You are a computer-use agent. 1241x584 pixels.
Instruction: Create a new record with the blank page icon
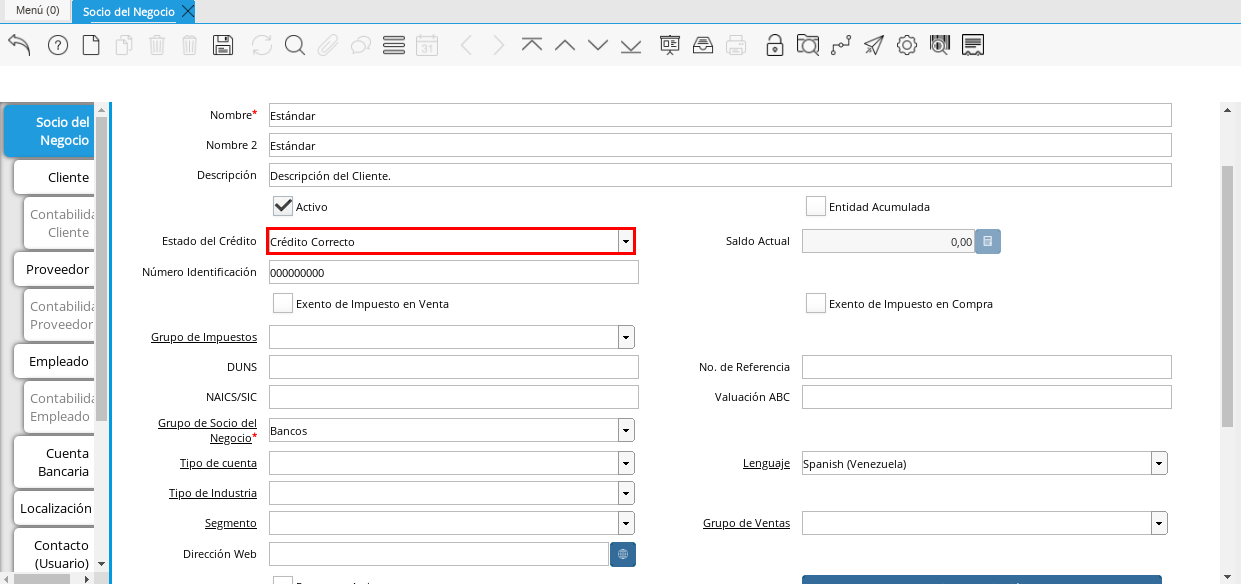(x=91, y=45)
